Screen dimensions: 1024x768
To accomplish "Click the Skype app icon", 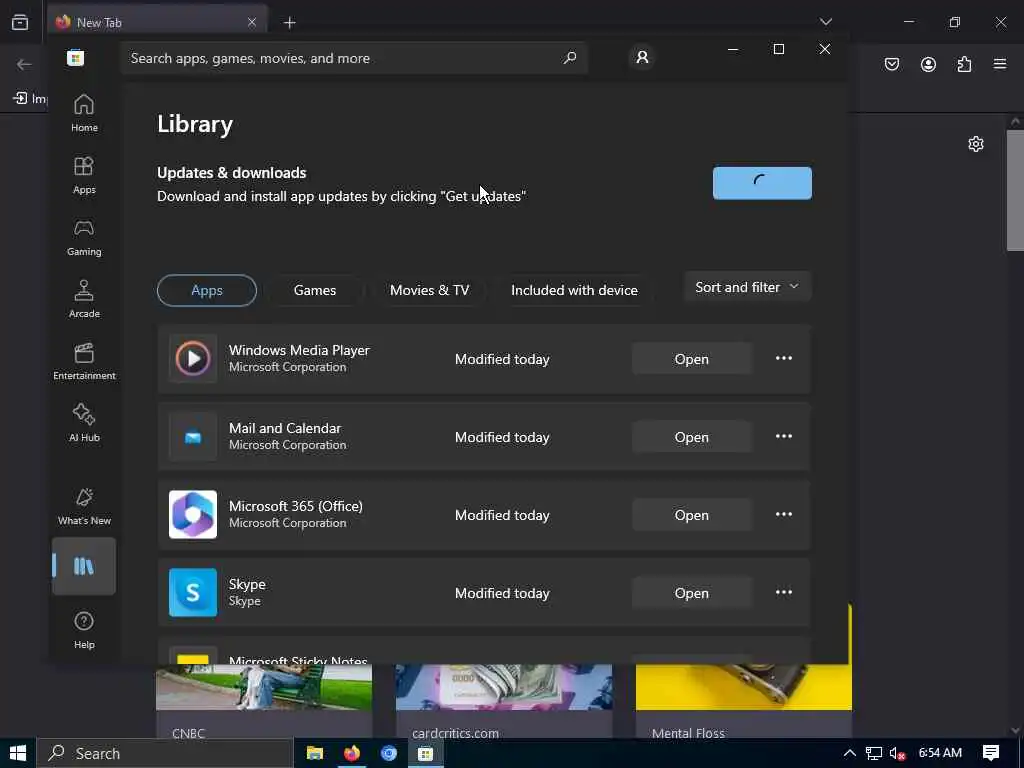I will point(193,592).
